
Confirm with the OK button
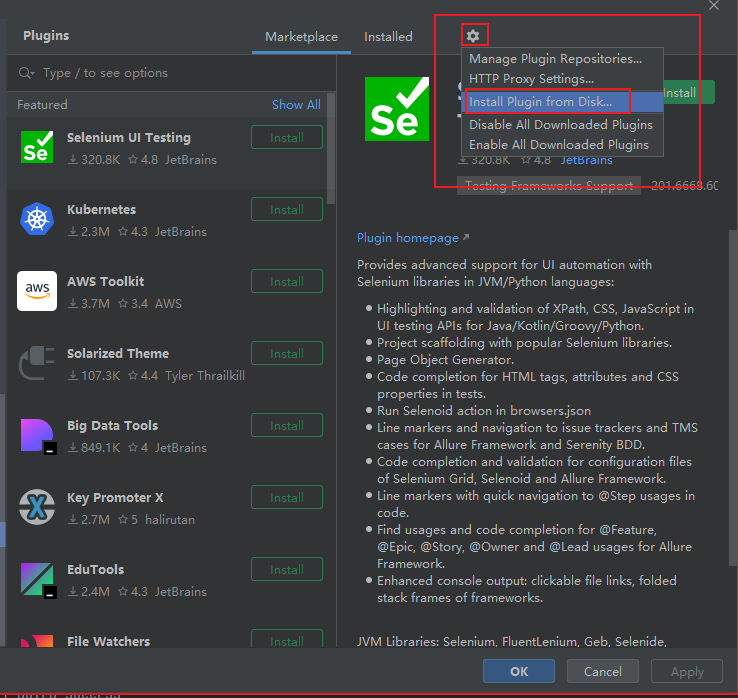[x=519, y=671]
